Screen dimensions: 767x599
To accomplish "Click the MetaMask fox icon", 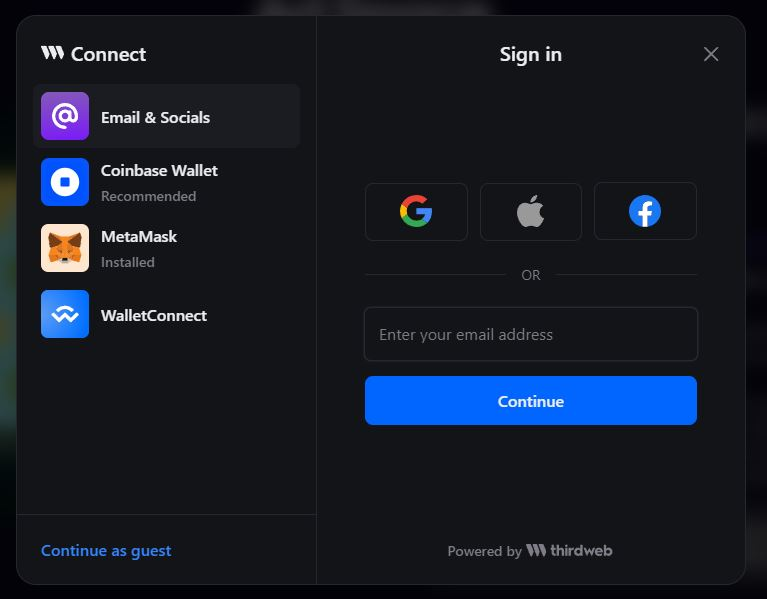I will pos(65,248).
